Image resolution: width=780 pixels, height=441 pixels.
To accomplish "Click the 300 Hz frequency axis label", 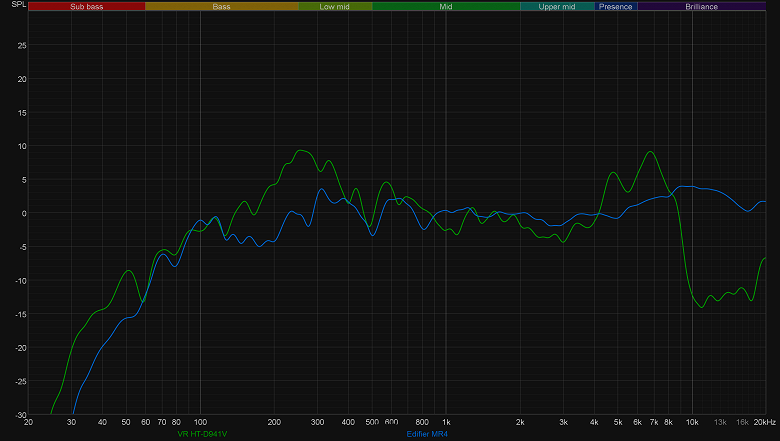I will point(317,422).
